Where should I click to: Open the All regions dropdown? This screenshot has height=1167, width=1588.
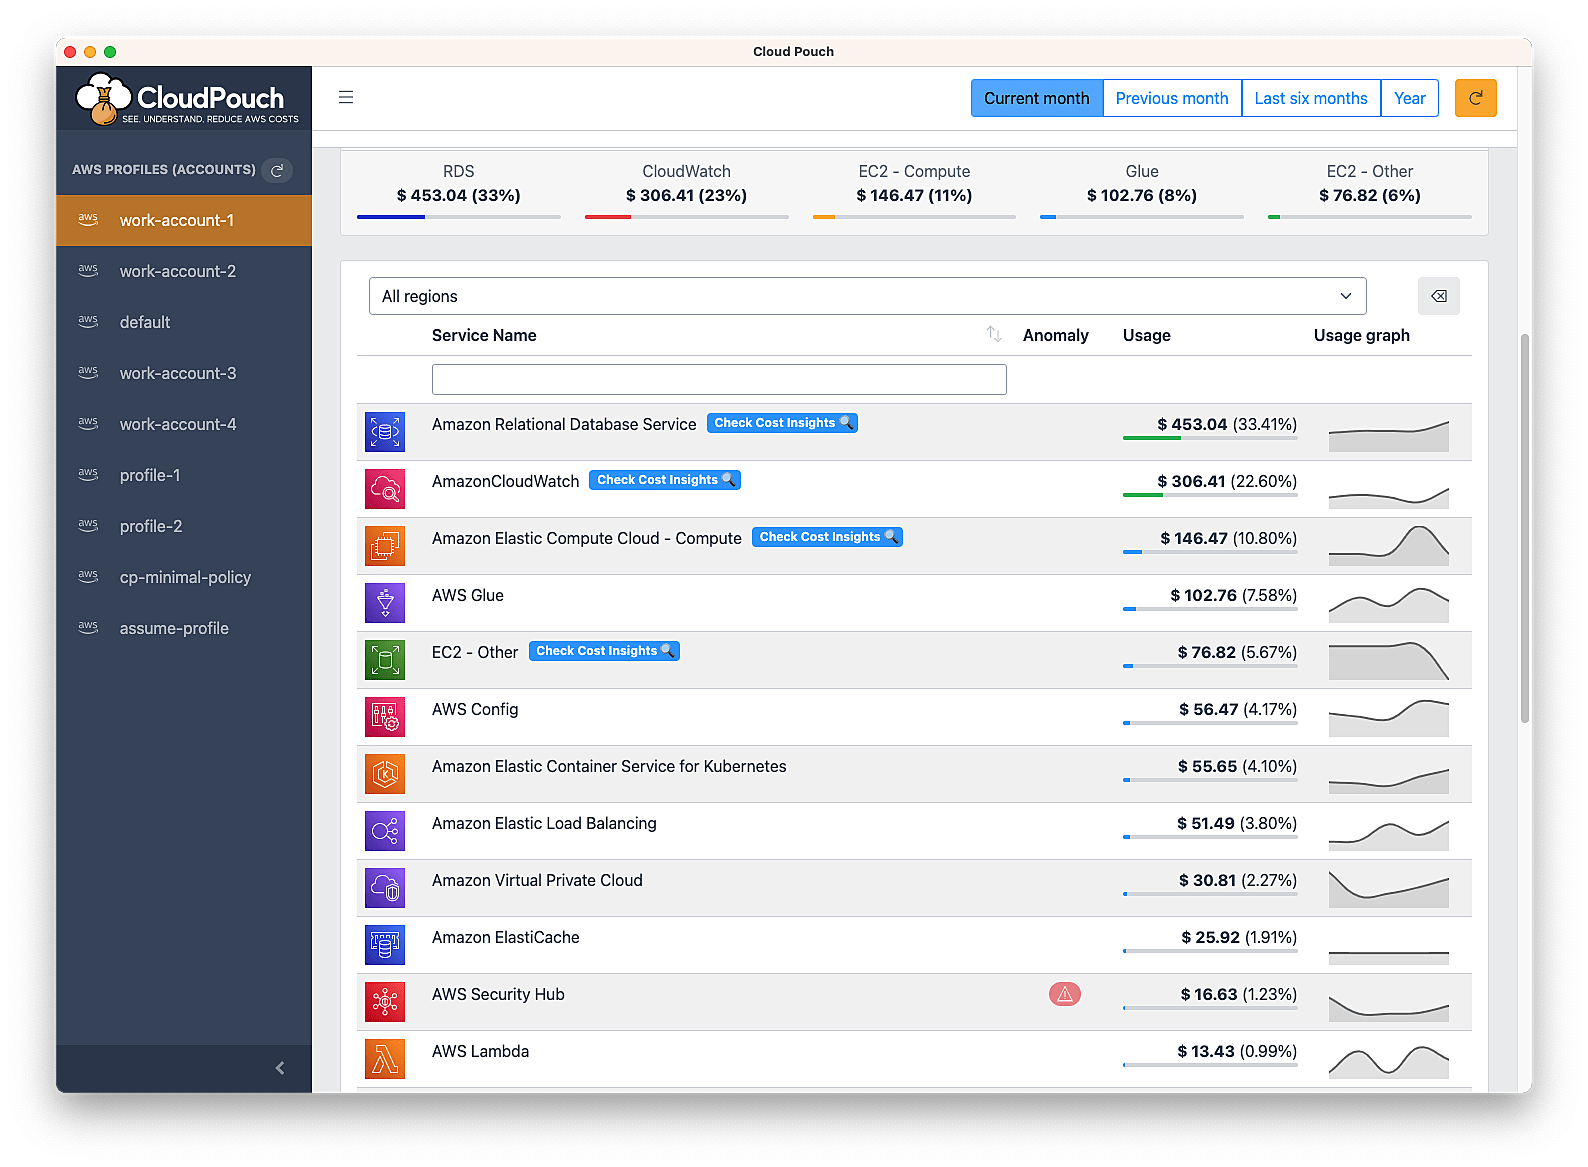point(867,296)
